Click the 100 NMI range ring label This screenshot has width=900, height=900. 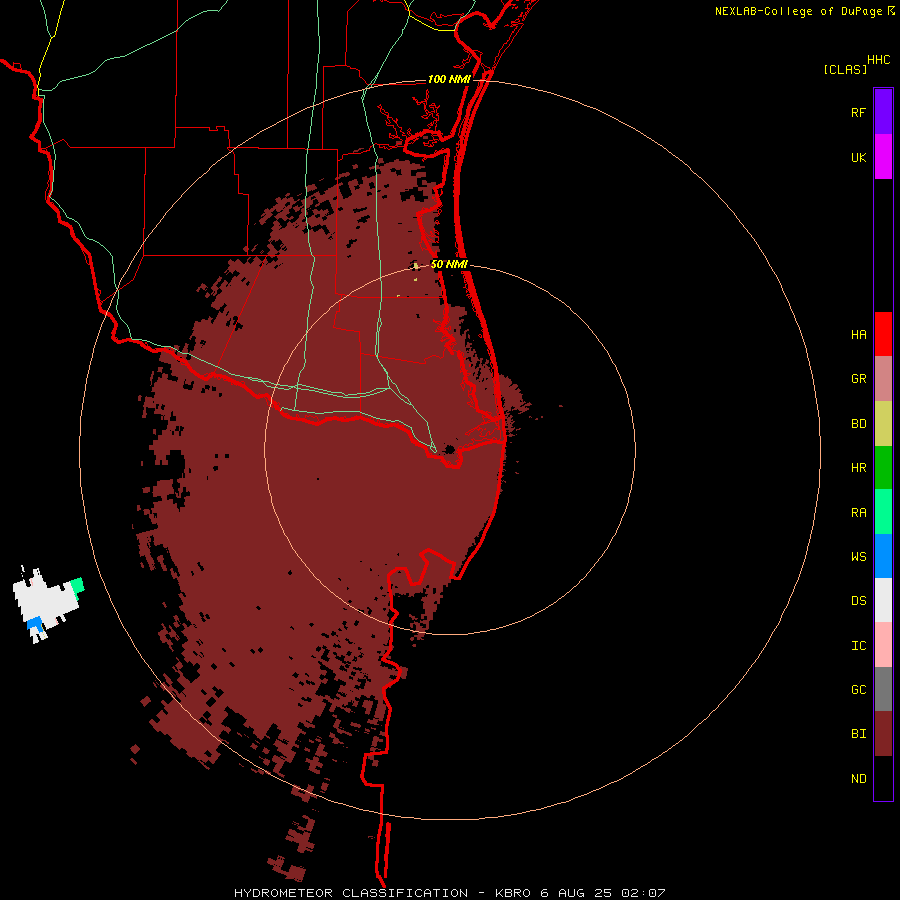[449, 79]
